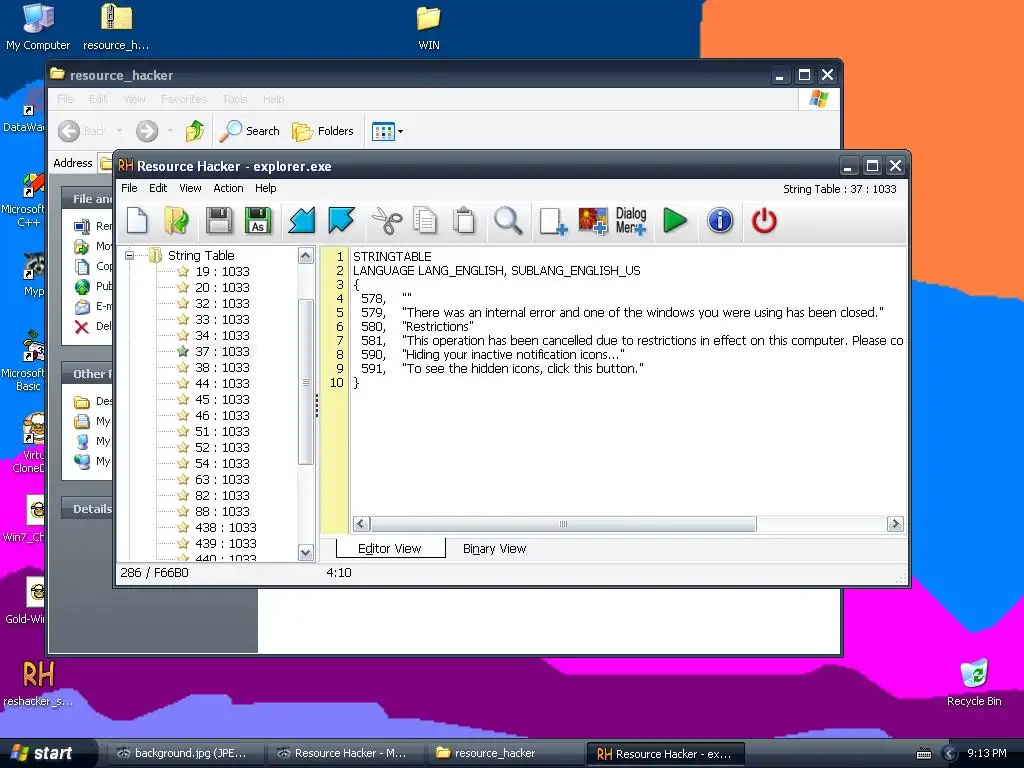The image size is (1024, 768).
Task: Click Search icon in resource_hacker Explorer window
Action: [x=249, y=131]
